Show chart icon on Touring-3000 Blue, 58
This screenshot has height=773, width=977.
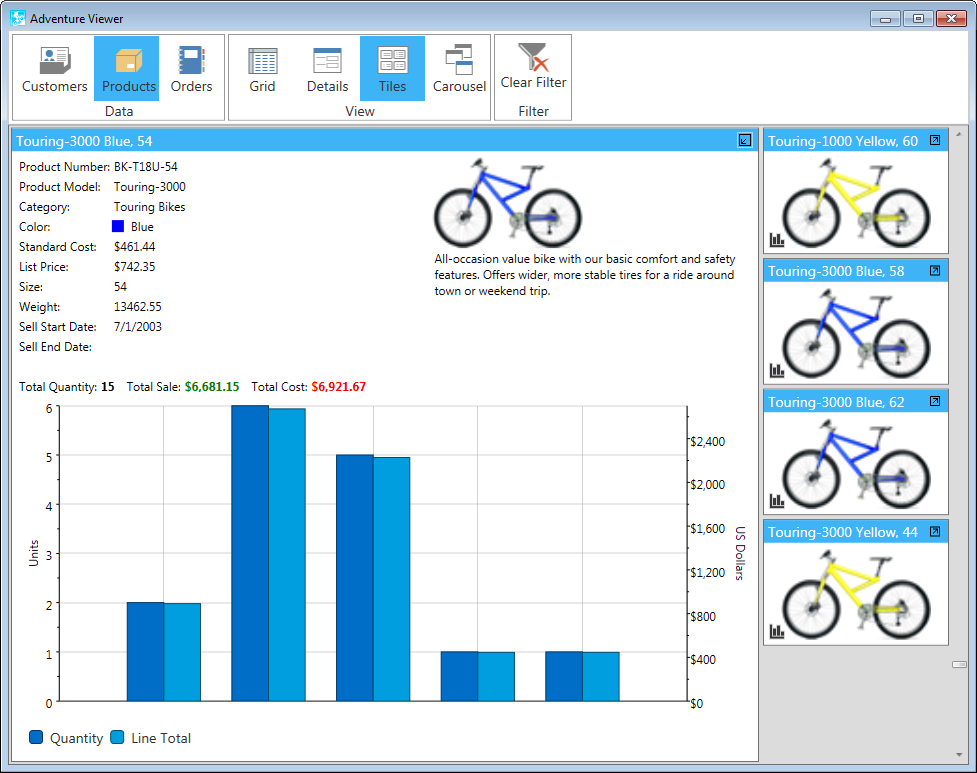click(777, 370)
